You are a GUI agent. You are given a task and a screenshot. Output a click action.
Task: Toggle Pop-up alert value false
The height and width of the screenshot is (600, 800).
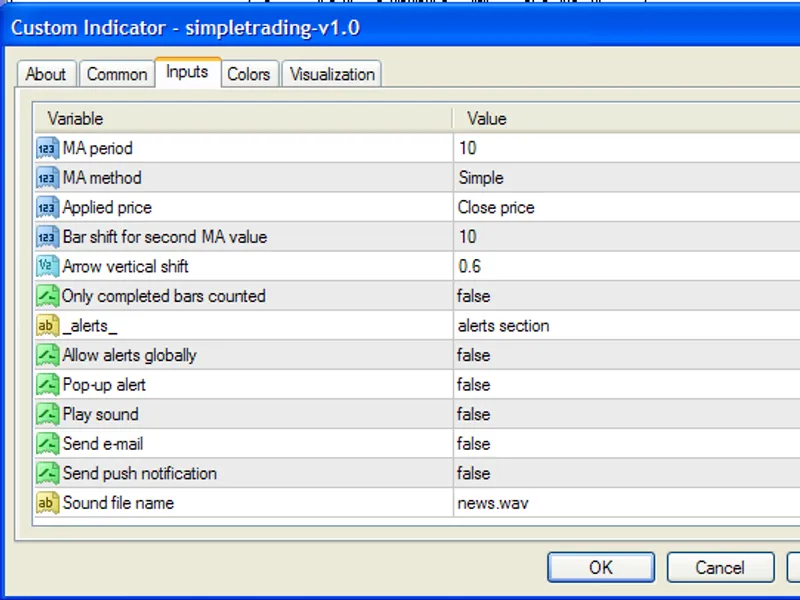point(627,385)
